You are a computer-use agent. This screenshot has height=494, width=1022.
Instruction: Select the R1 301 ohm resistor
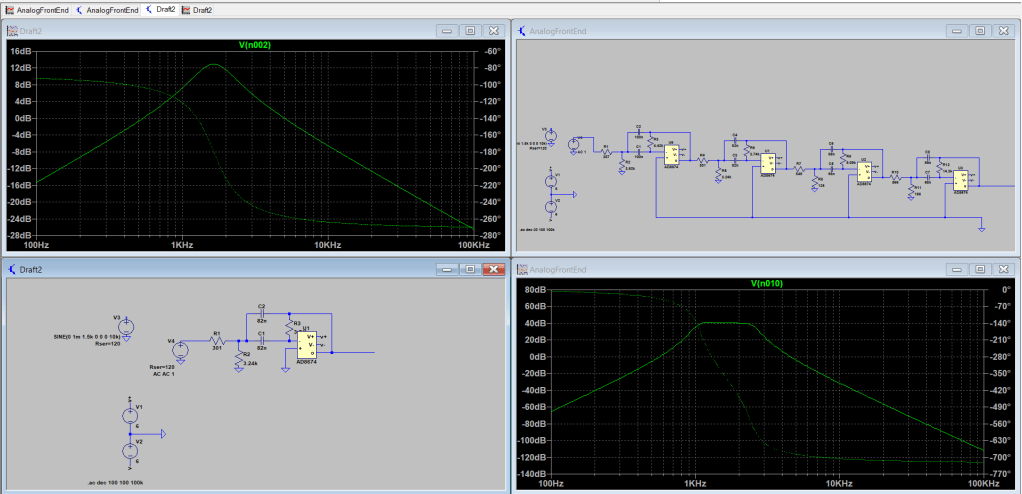coord(215,339)
